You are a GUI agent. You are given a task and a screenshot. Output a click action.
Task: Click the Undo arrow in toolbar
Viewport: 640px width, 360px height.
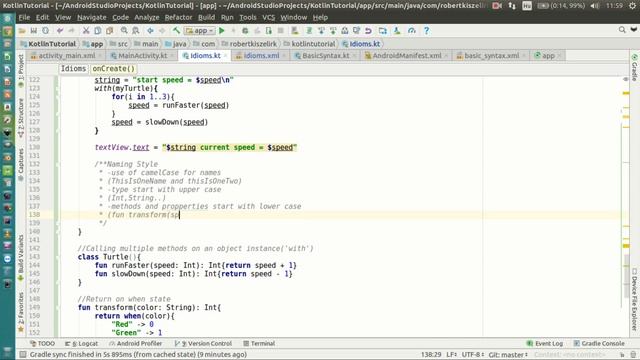pos(60,31)
